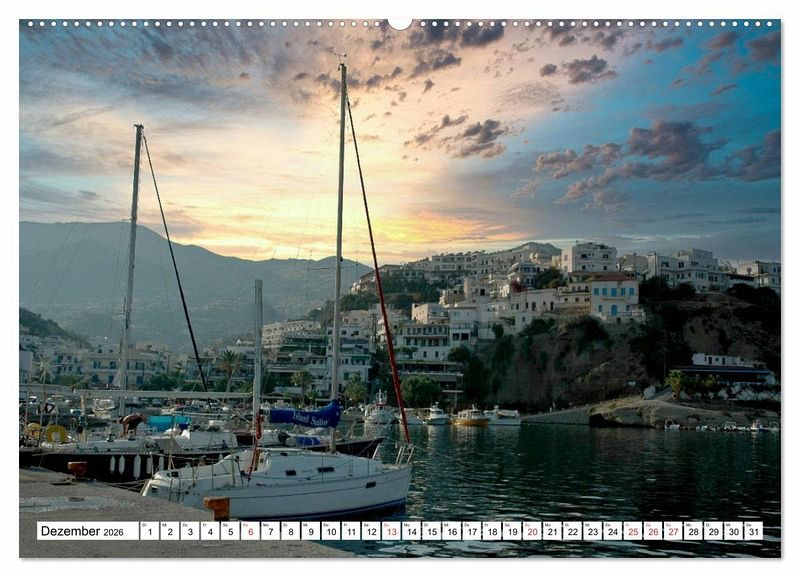Select red holiday 25 in the calendar strip

click(633, 531)
